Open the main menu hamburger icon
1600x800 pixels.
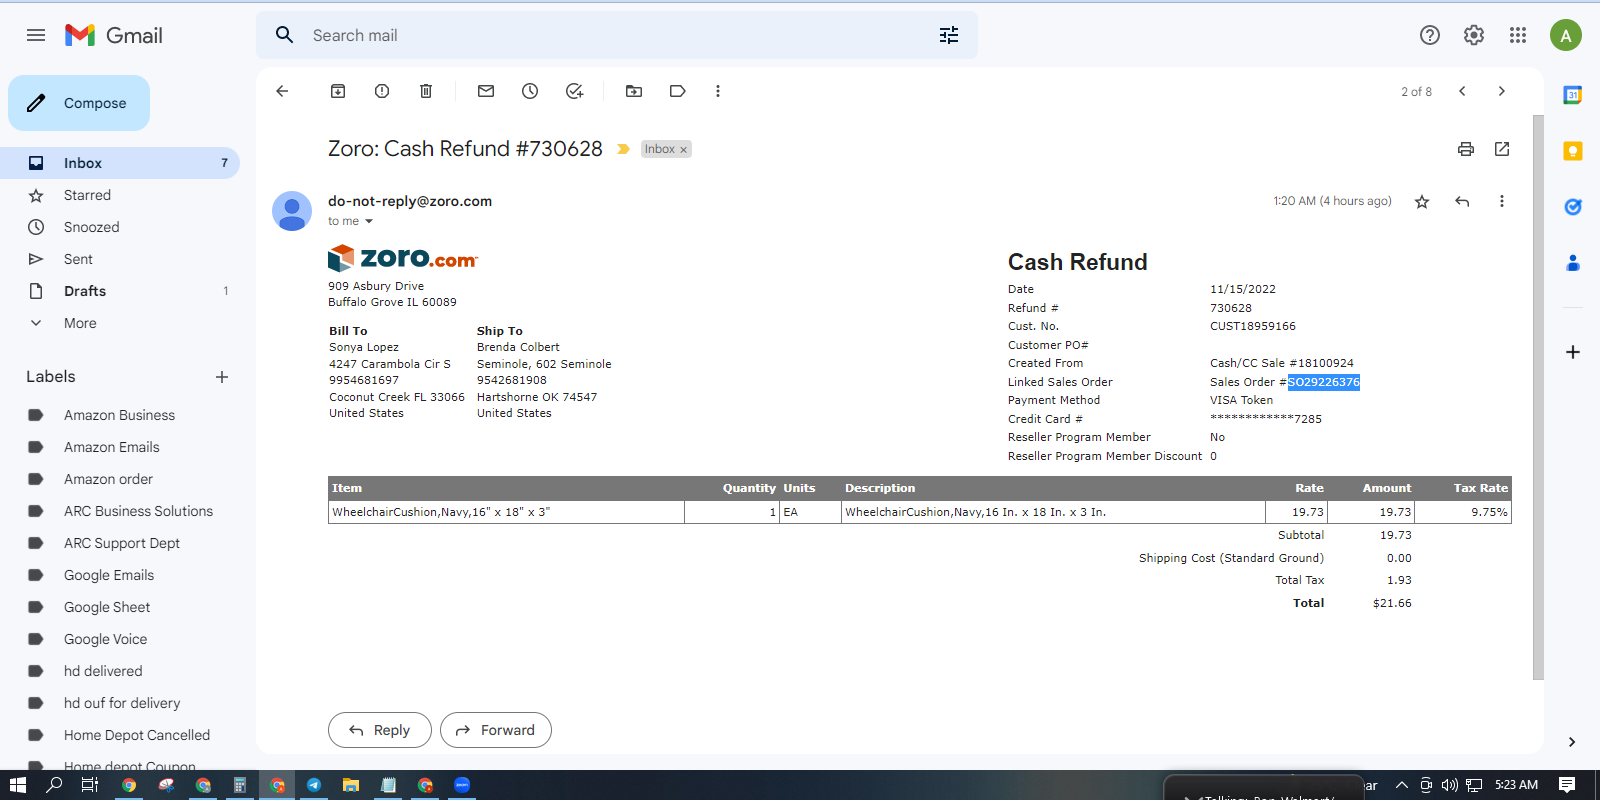tap(36, 35)
